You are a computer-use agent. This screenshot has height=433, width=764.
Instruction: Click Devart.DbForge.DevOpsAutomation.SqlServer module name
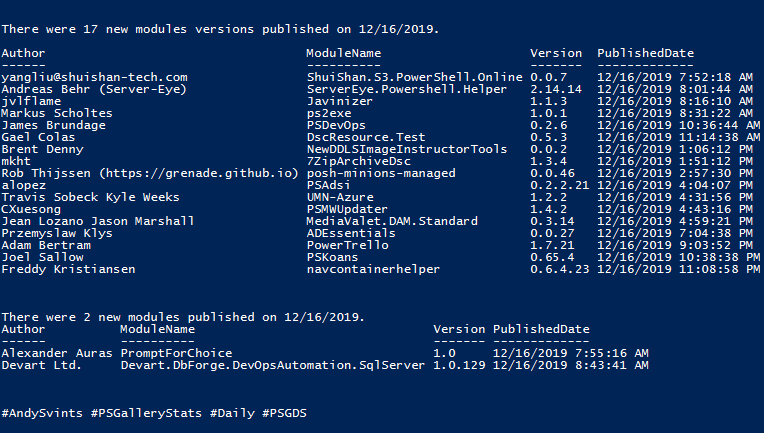click(x=273, y=365)
